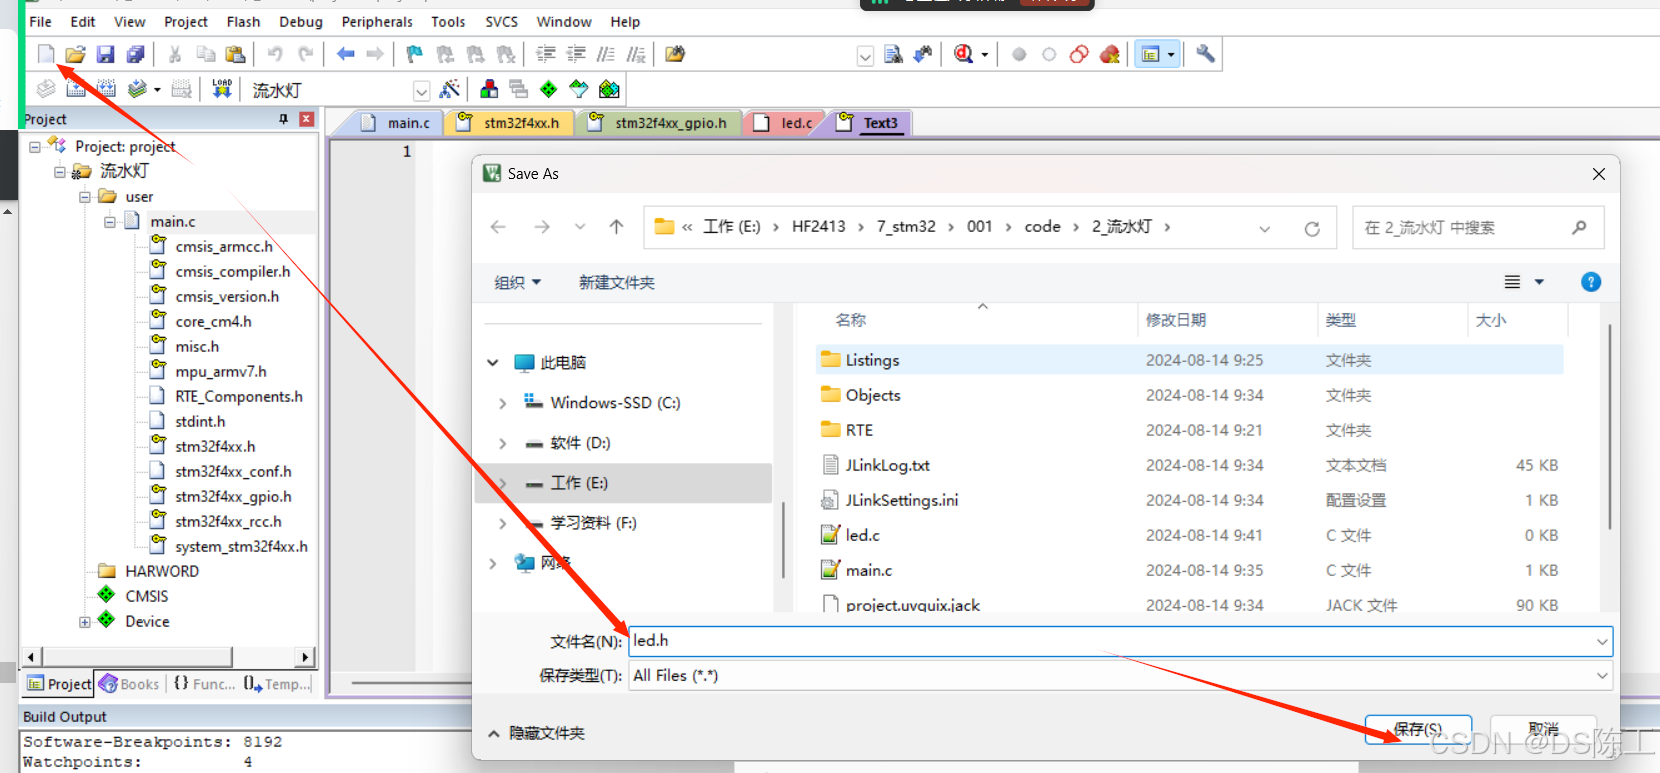Open Configuration with the wrench icon

pos(1205,54)
